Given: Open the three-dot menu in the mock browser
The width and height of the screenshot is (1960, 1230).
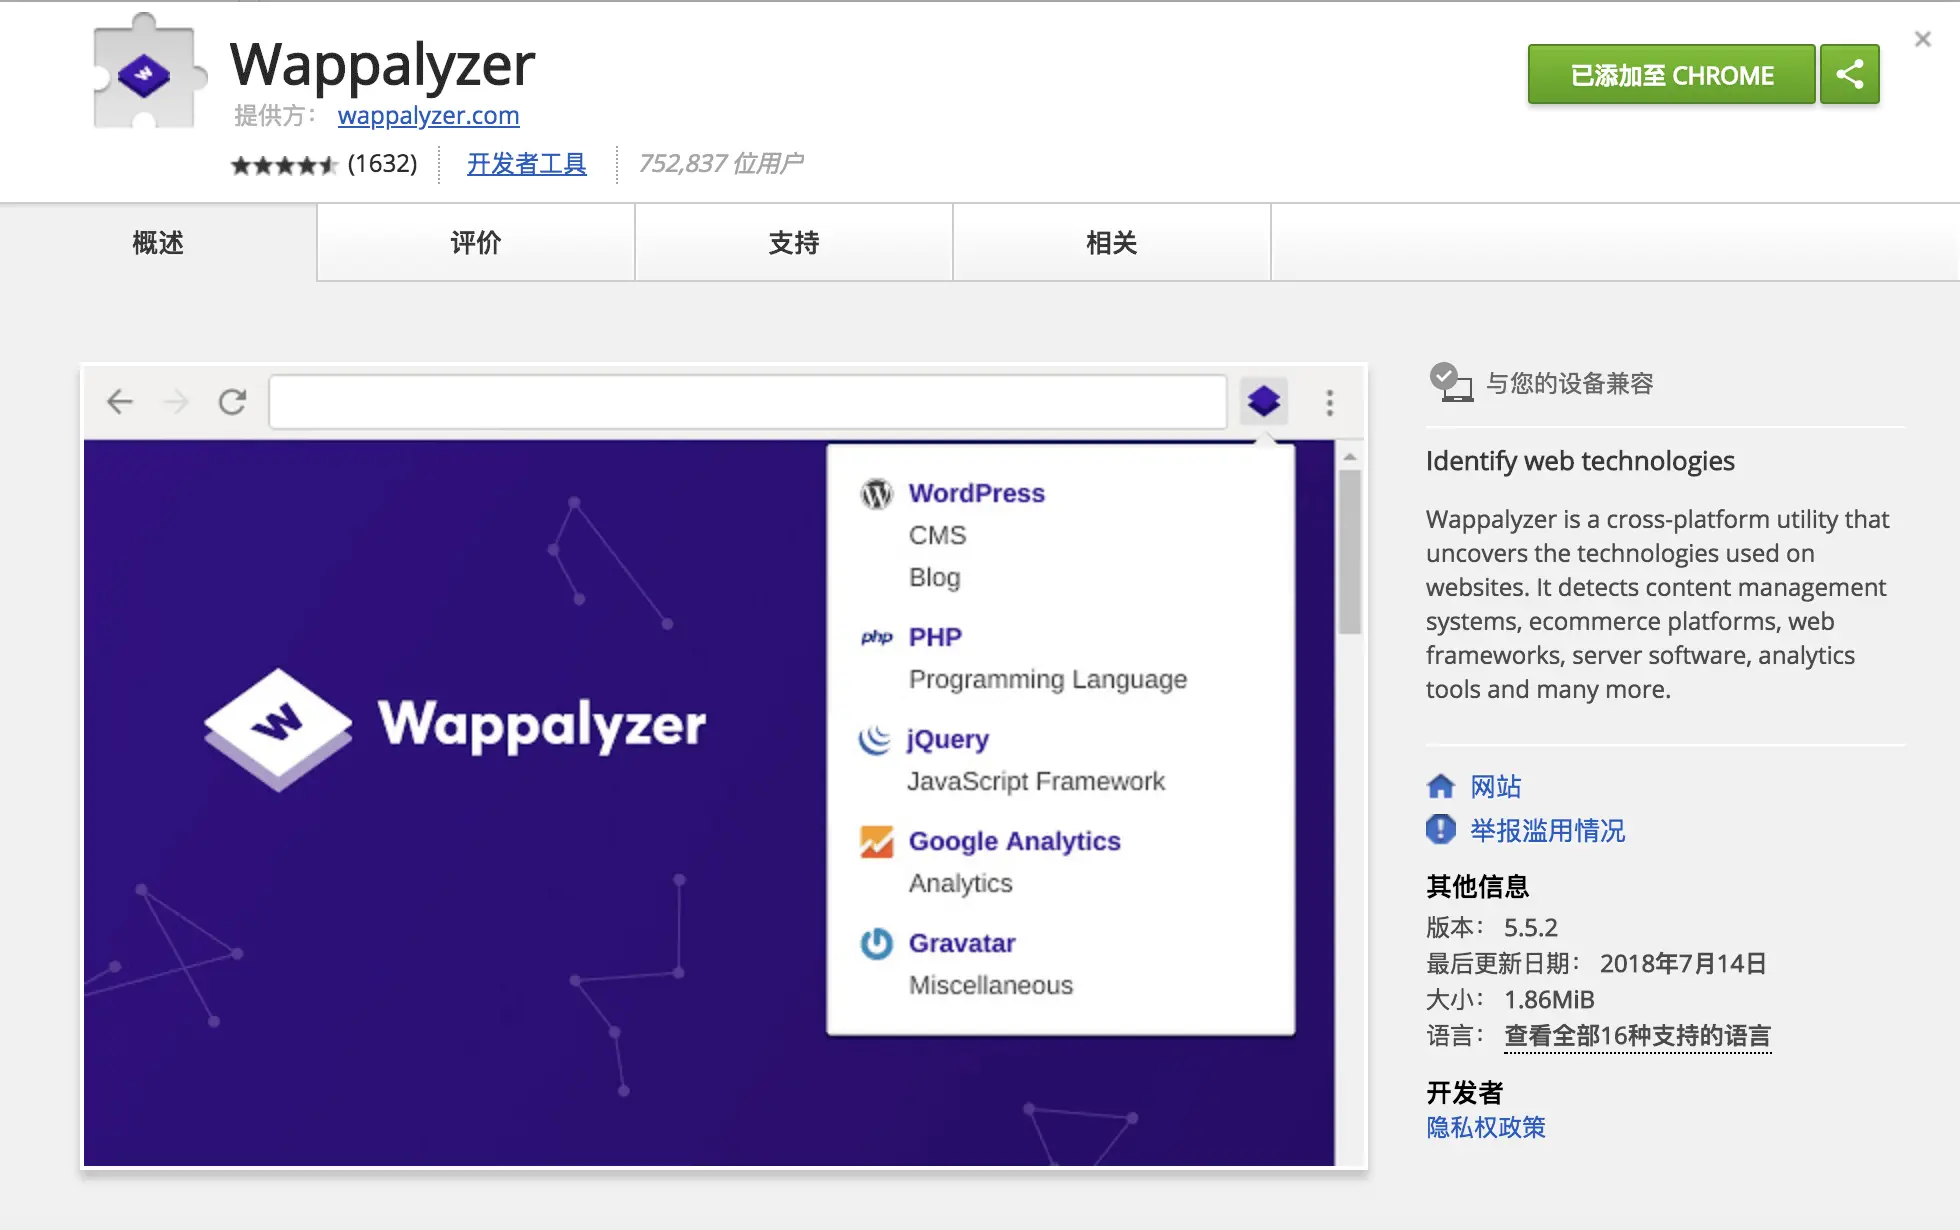Looking at the screenshot, I should click(x=1330, y=401).
